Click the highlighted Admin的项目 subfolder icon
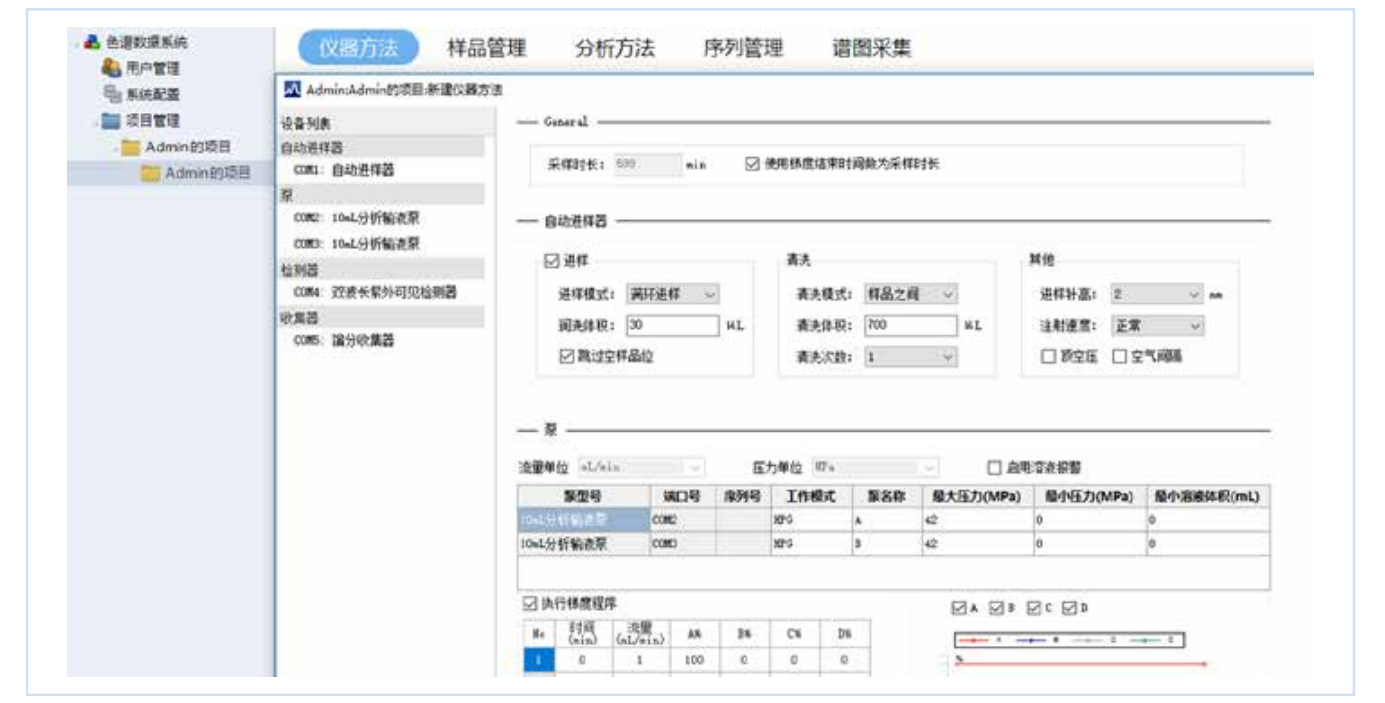Image resolution: width=1385 pixels, height=703 pixels. click(151, 174)
